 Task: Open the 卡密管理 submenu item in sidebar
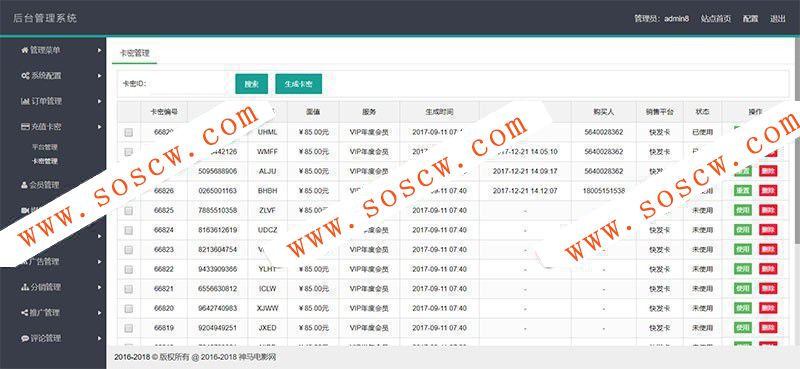coord(44,161)
